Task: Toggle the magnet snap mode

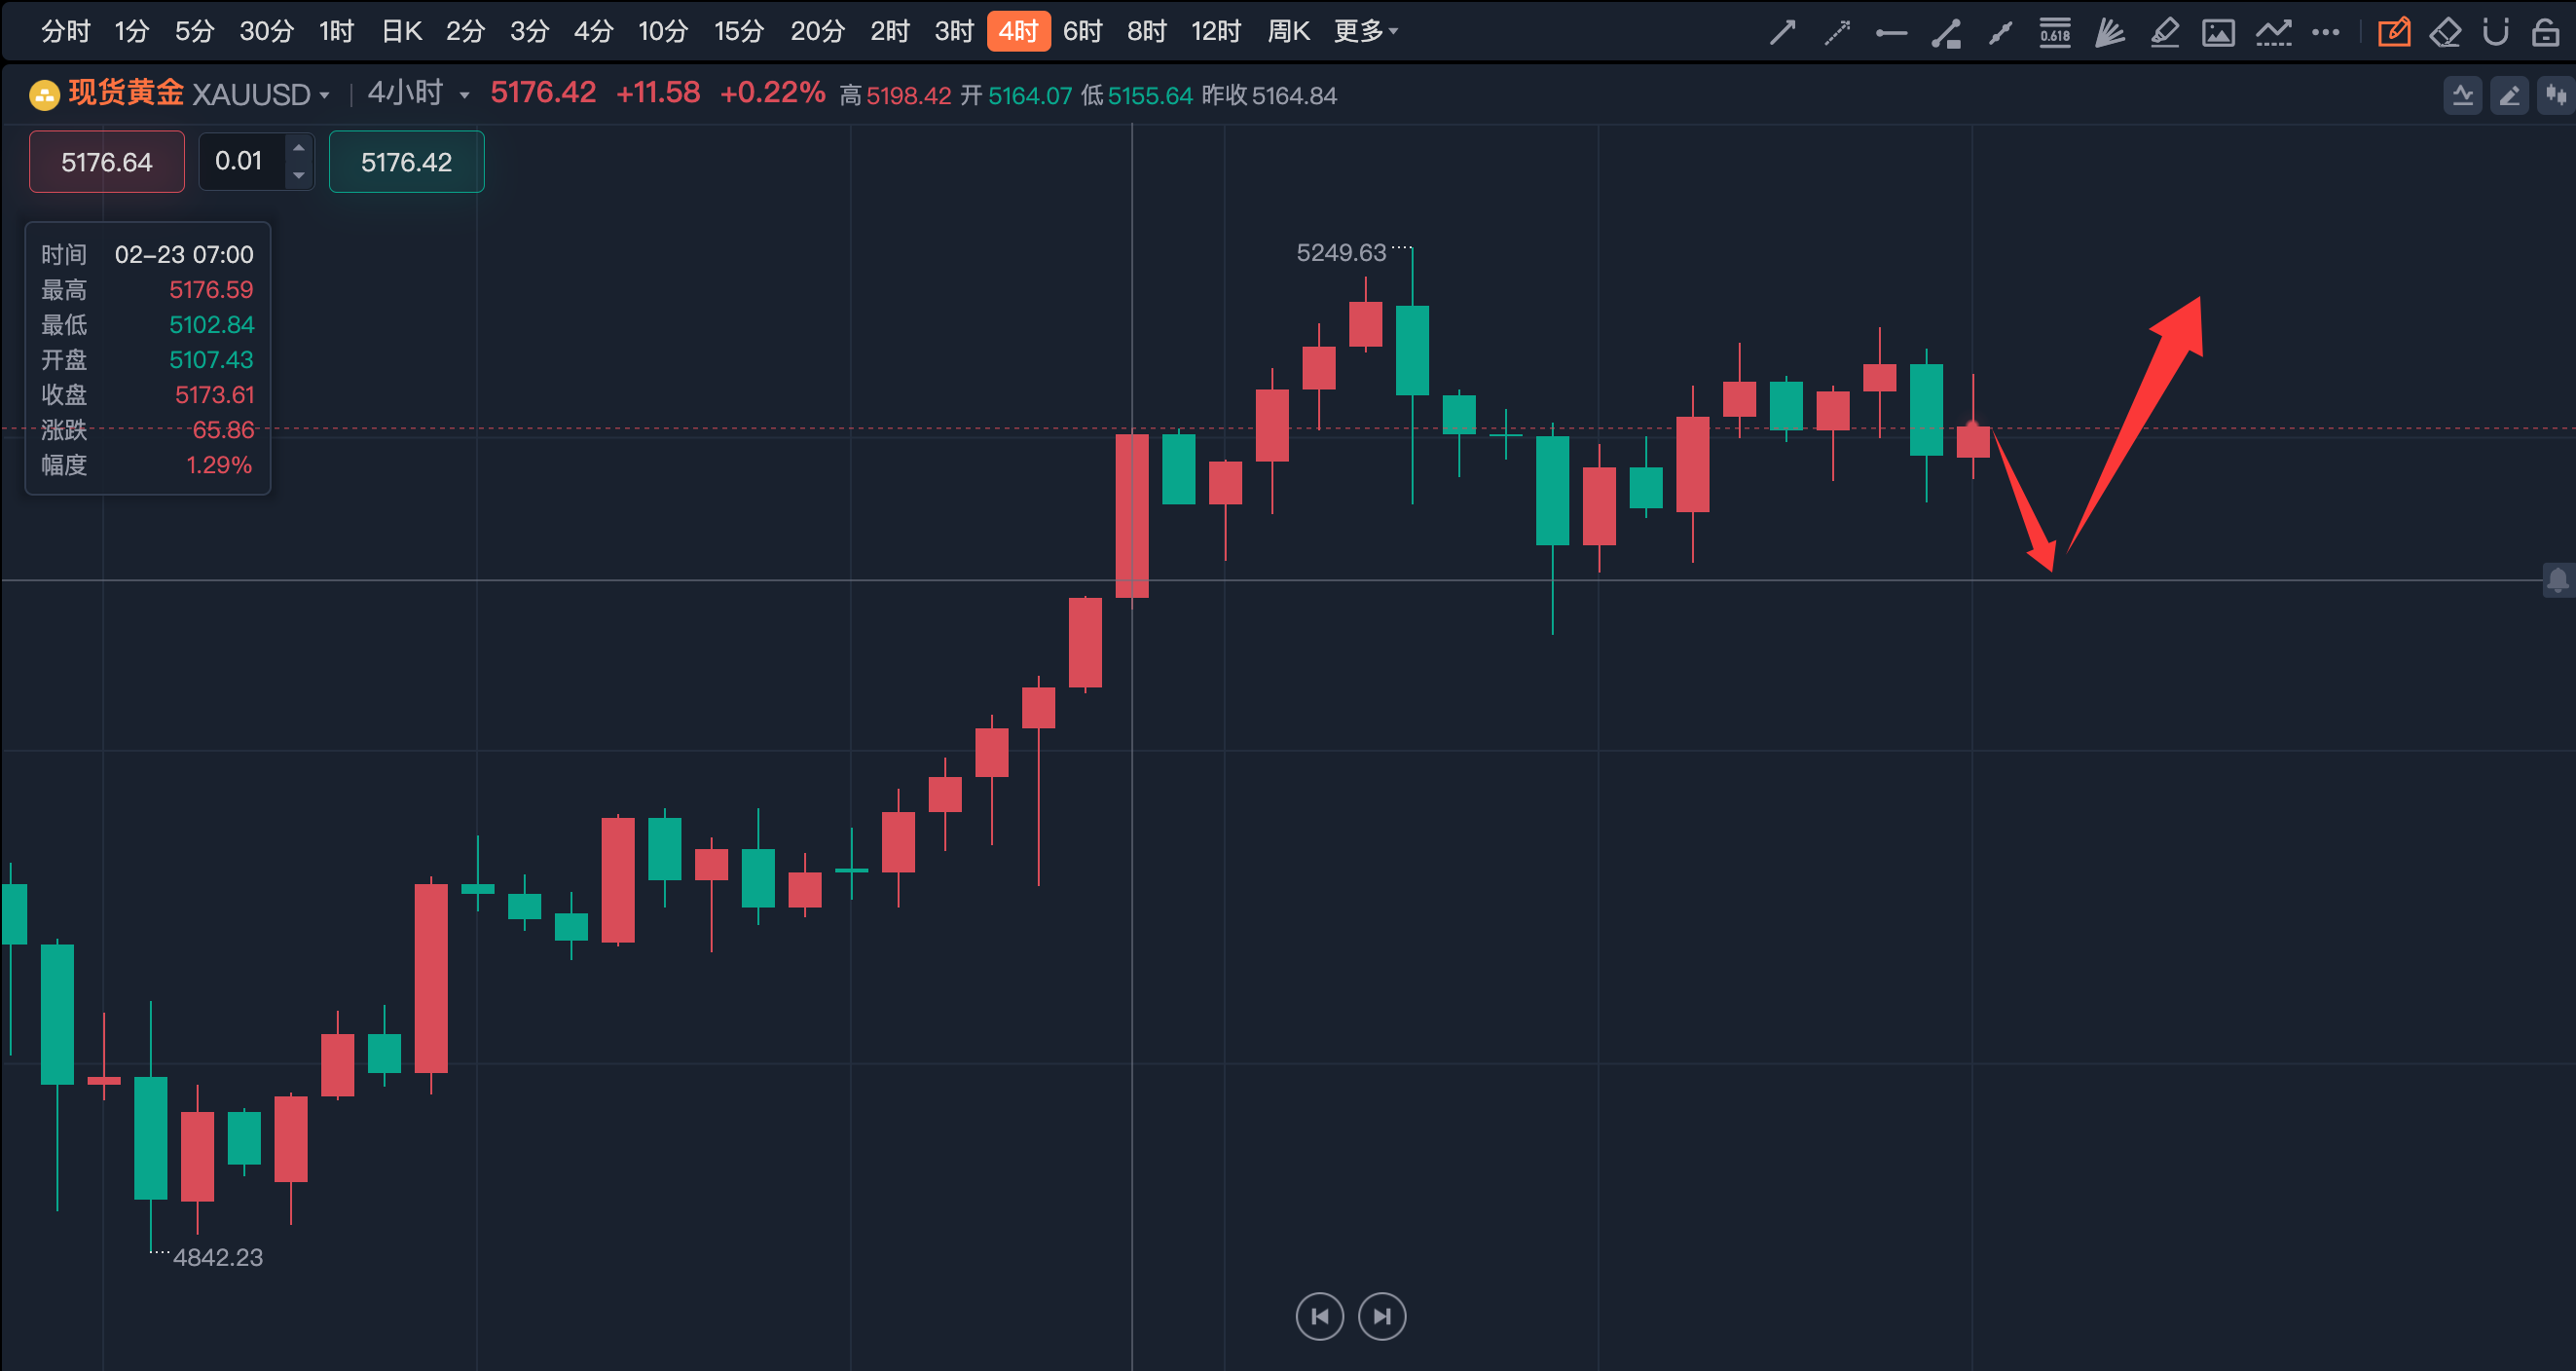Action: pyautogui.click(x=2496, y=32)
